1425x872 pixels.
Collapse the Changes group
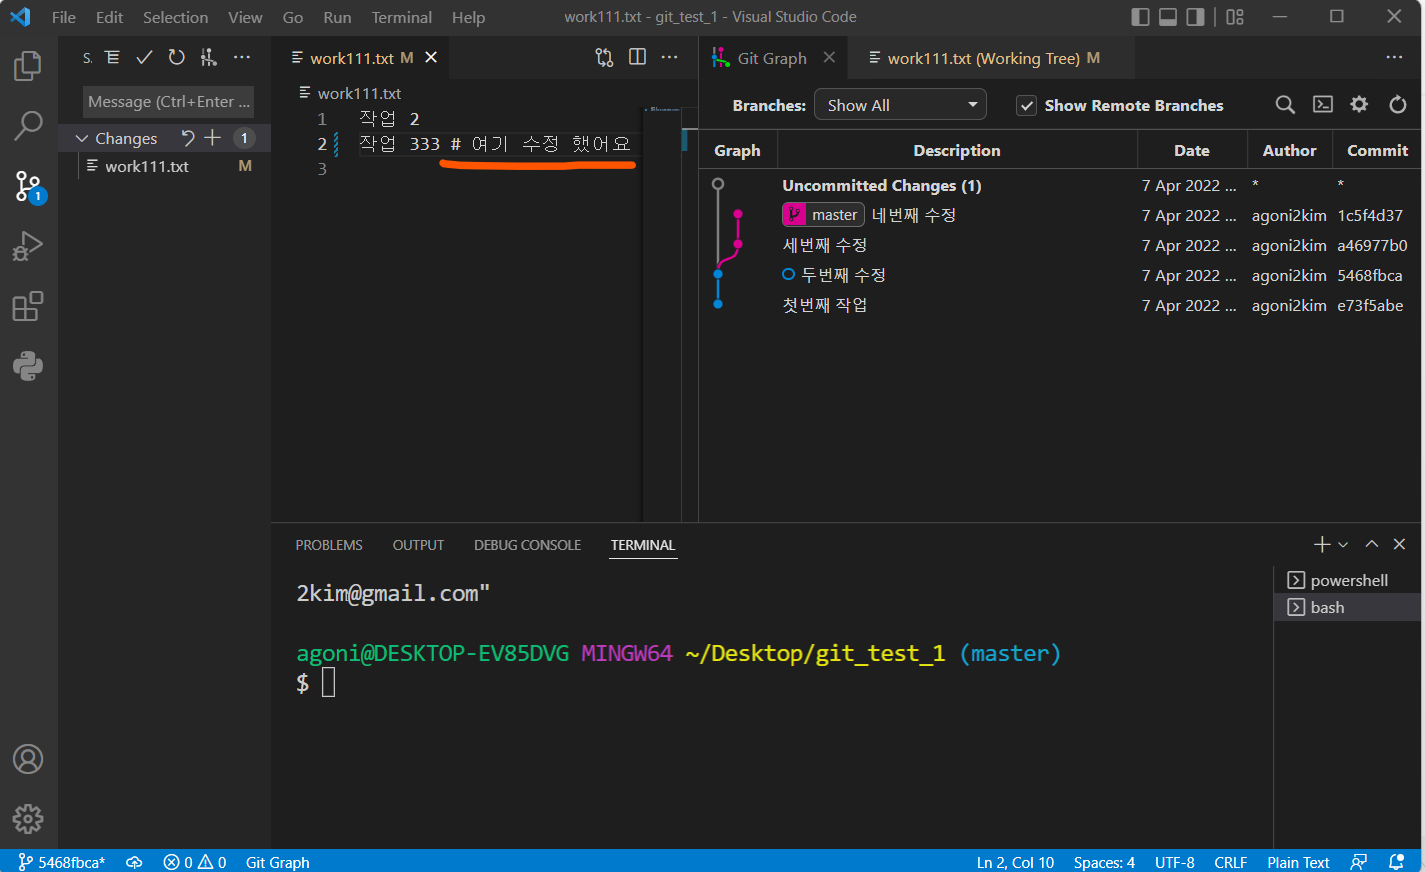(x=82, y=138)
